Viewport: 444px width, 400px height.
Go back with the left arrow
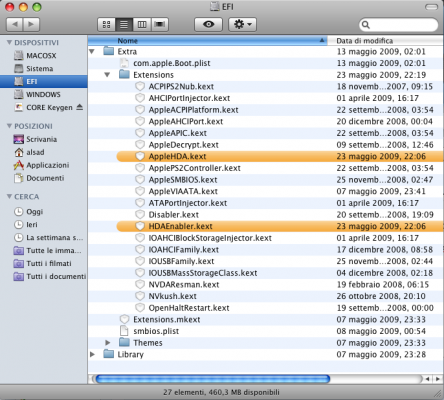tap(15, 24)
